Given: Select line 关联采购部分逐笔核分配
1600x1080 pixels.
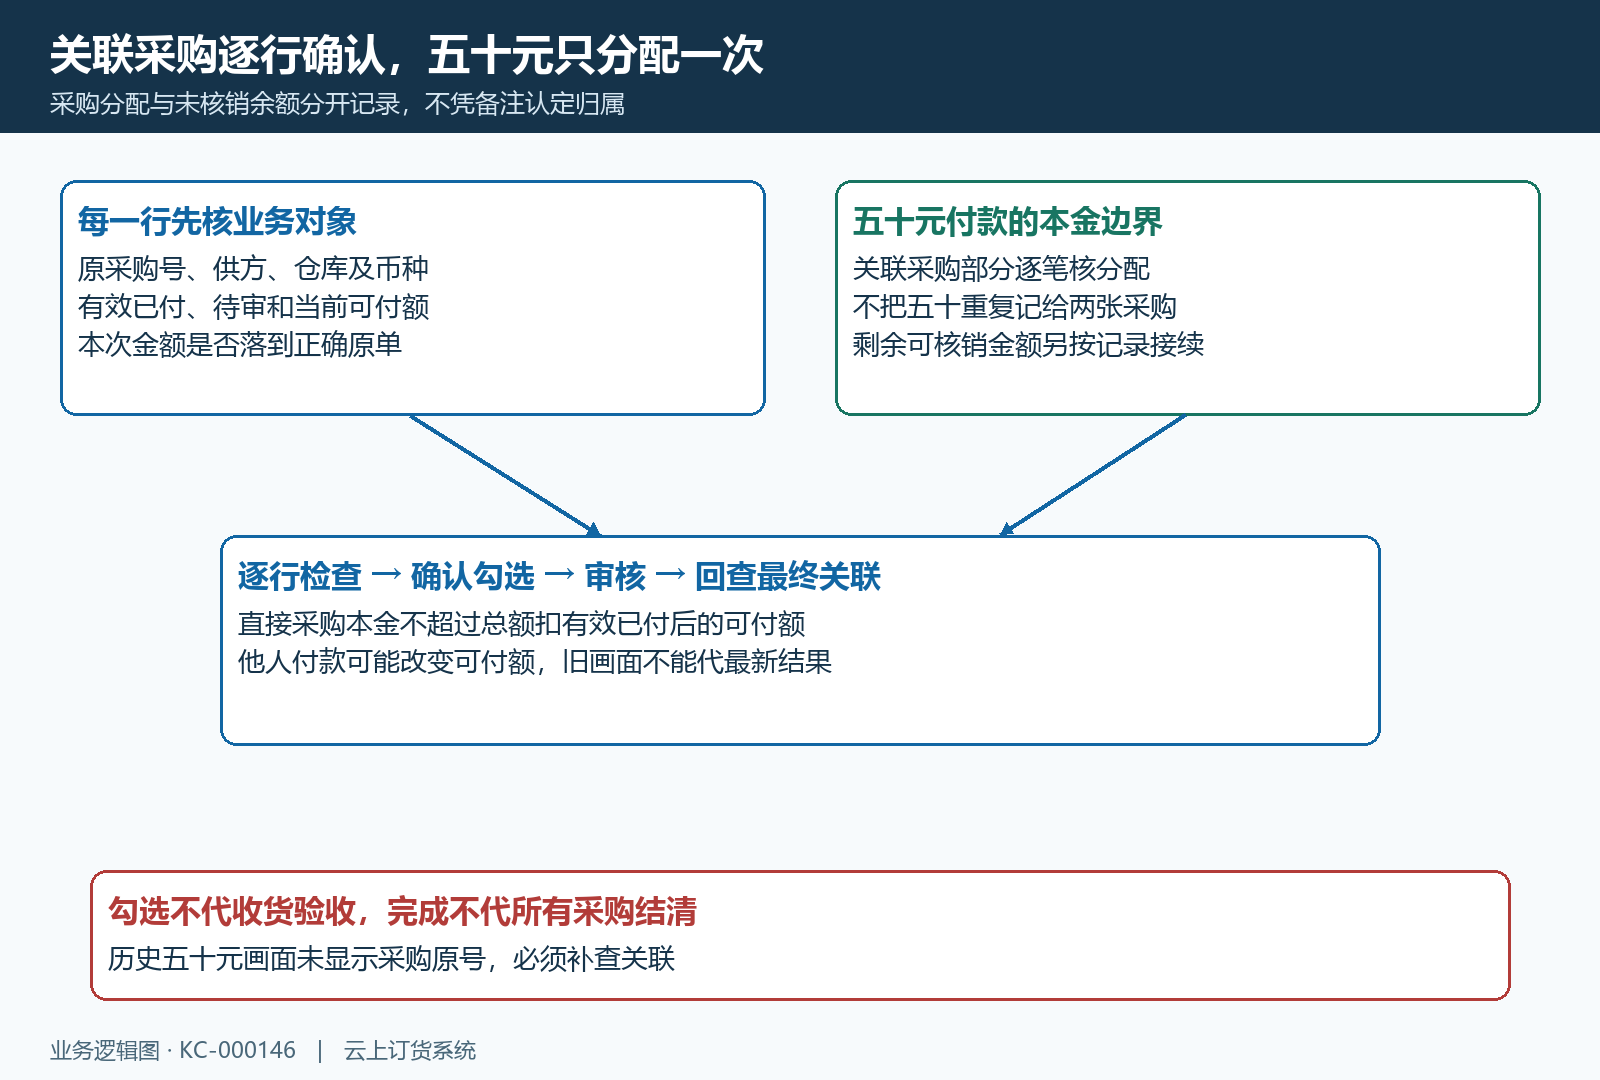Looking at the screenshot, I should pyautogui.click(x=1001, y=268).
